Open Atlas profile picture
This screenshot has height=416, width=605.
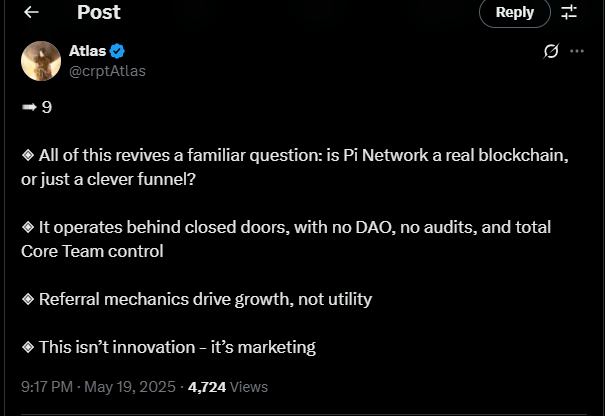tap(41, 61)
